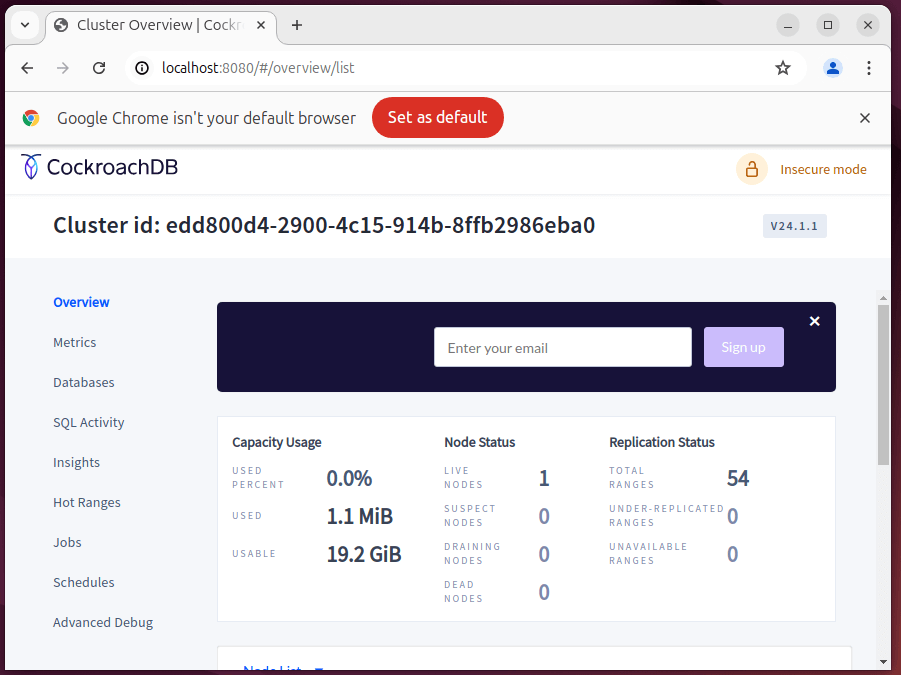The height and width of the screenshot is (675, 901).
Task: Click the Unavailable Ranges label
Action: (x=648, y=554)
